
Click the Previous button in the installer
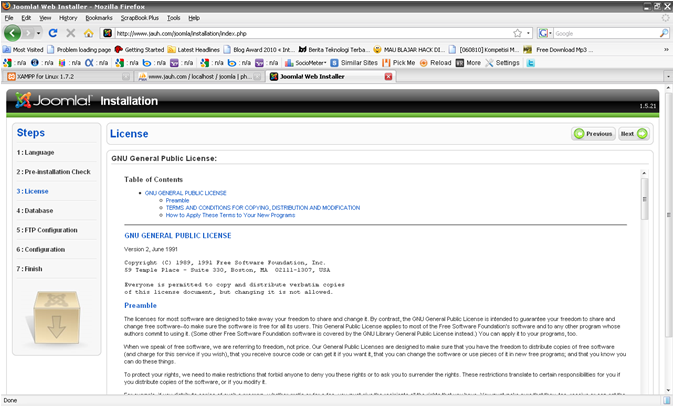tap(594, 134)
